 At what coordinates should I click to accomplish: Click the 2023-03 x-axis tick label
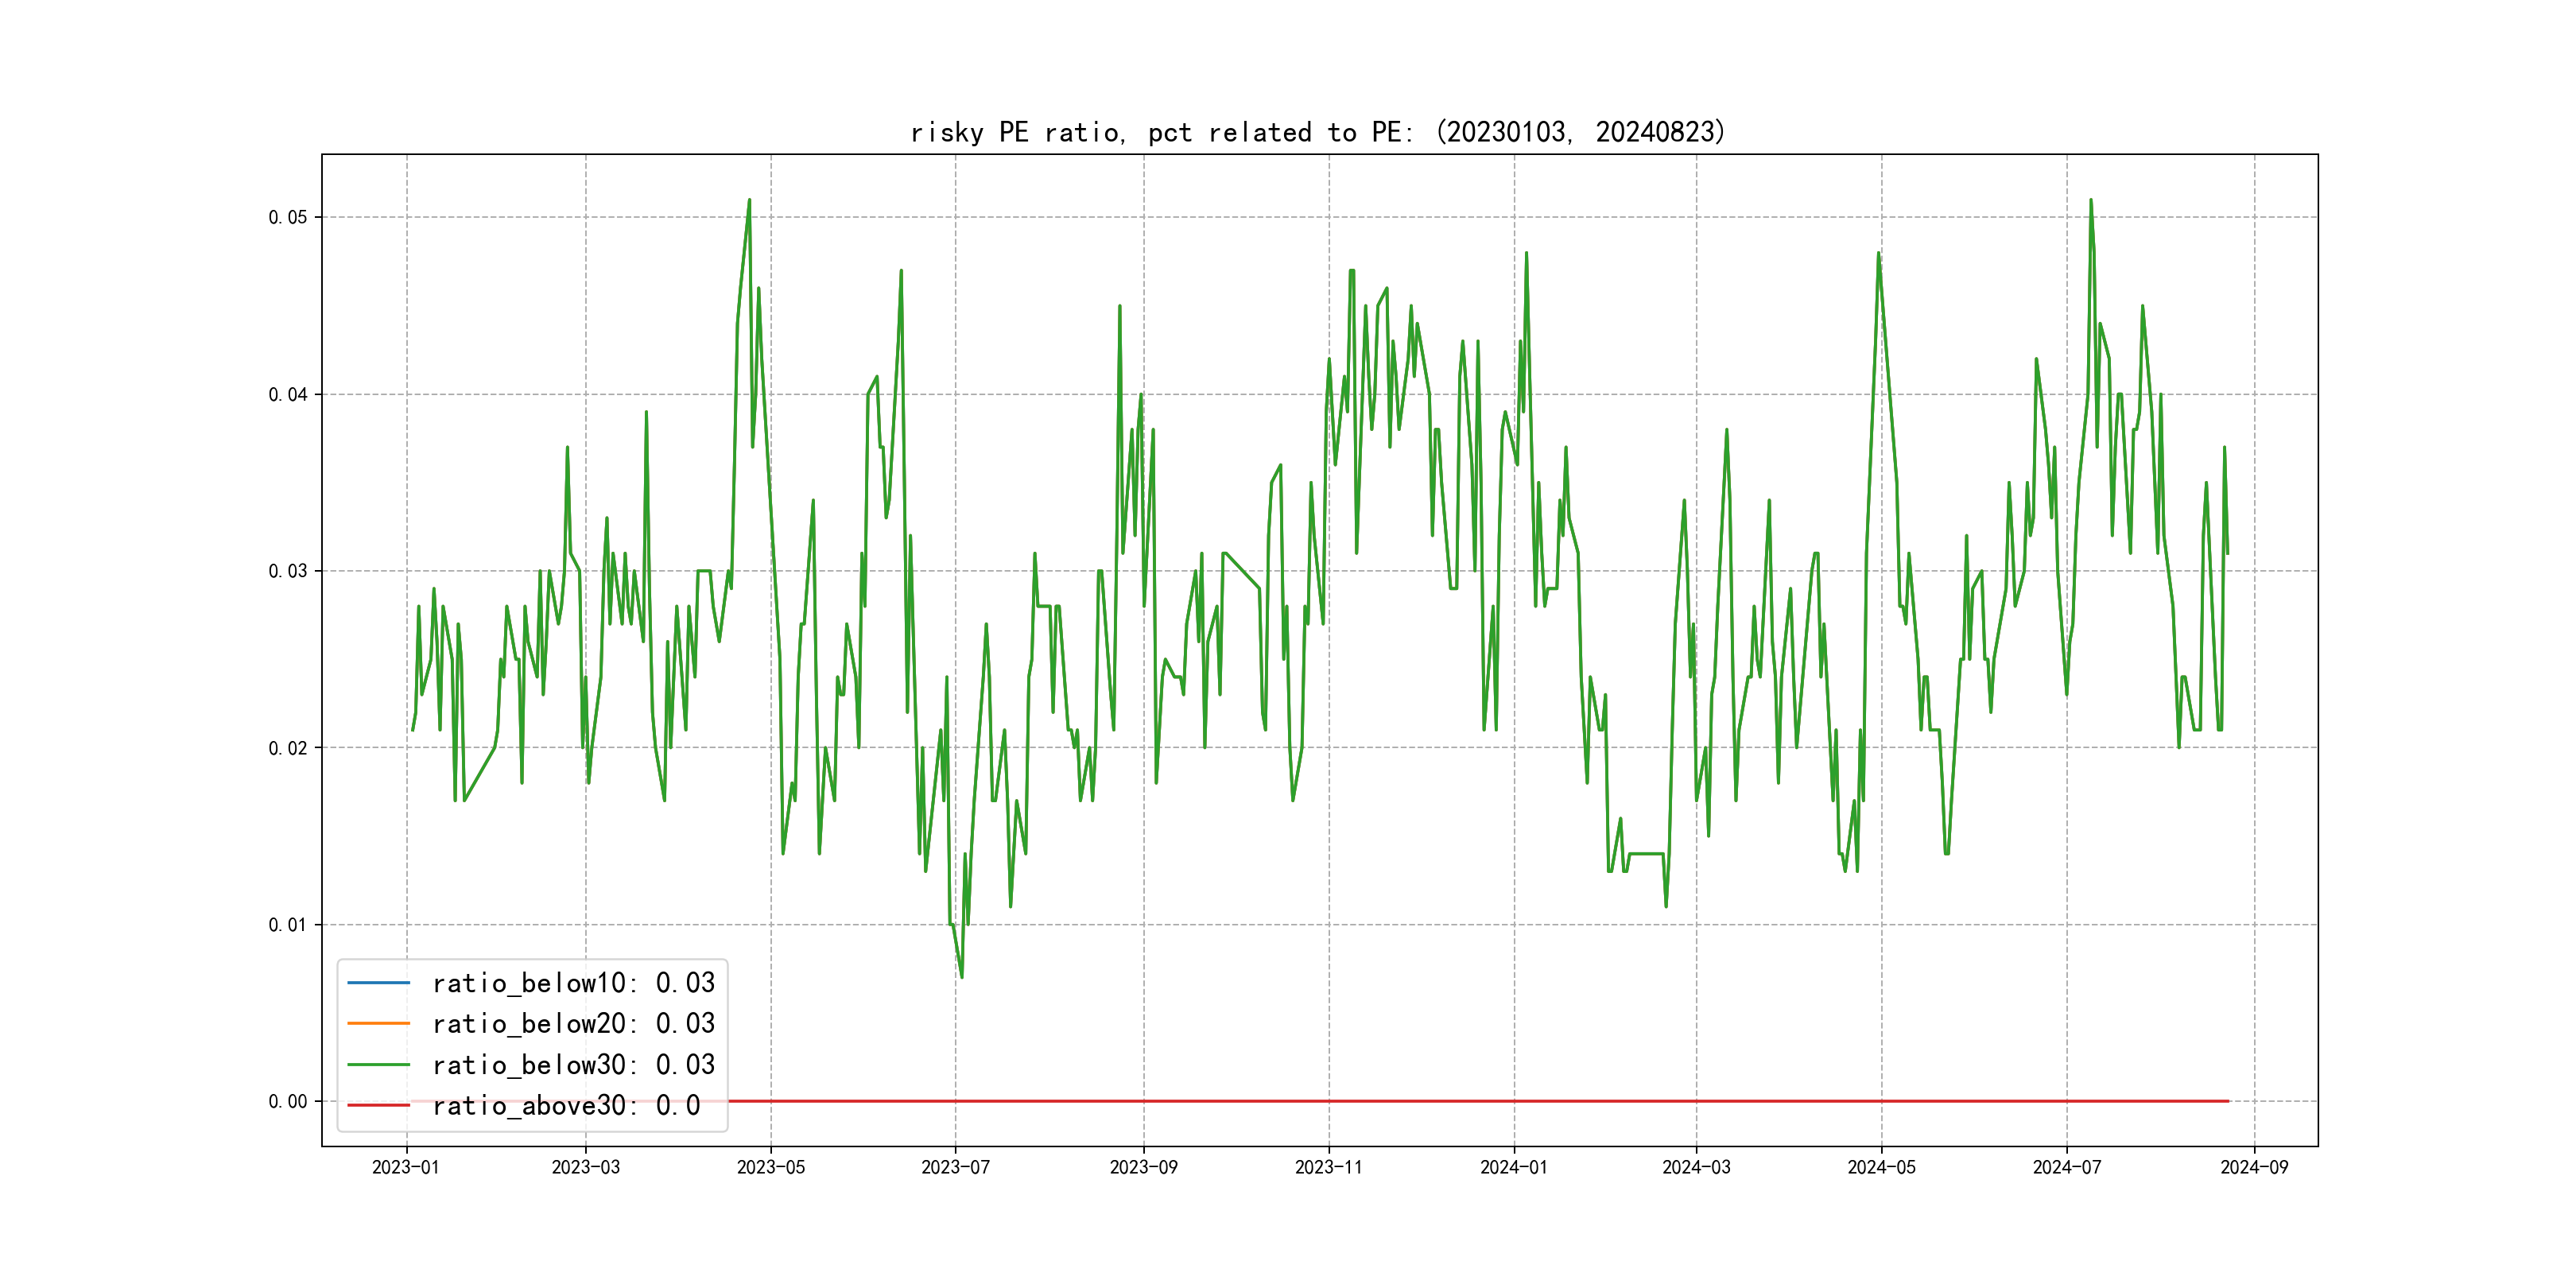[585, 1167]
